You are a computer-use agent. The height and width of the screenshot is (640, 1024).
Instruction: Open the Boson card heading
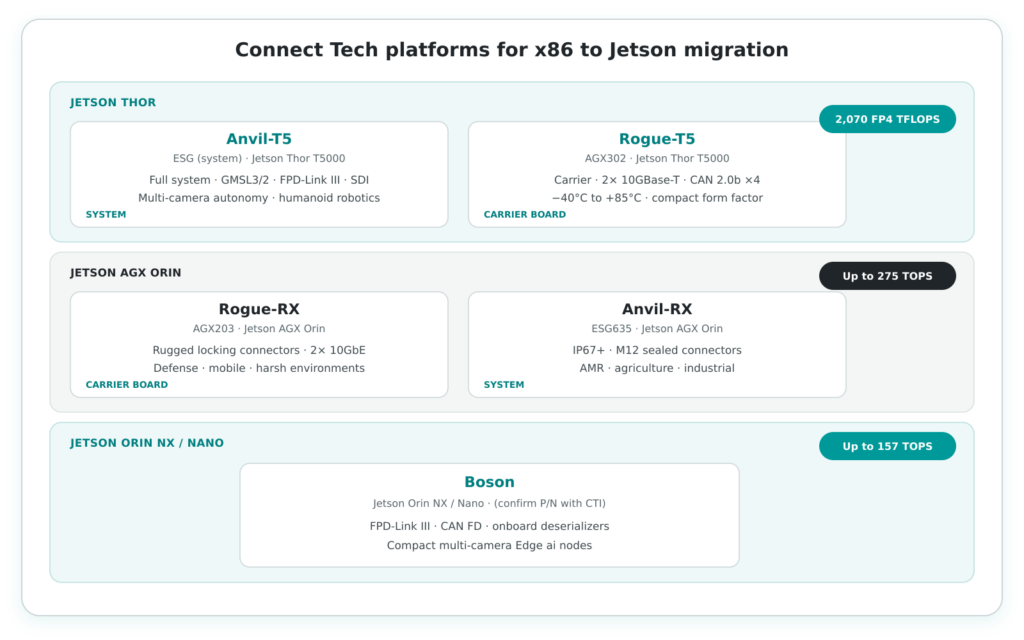(x=489, y=482)
